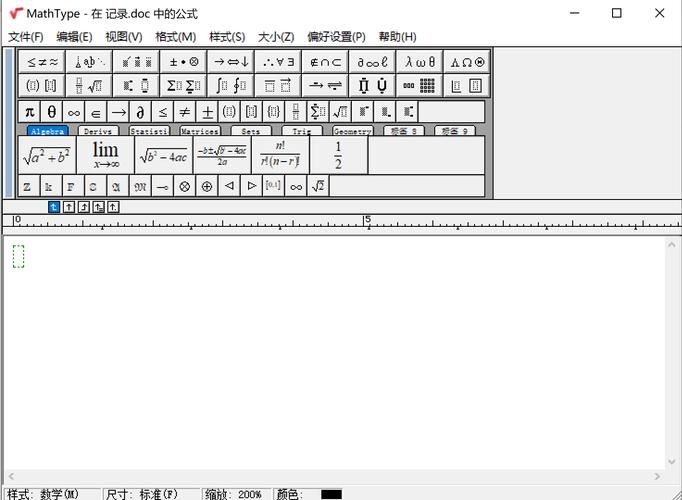This screenshot has width=682, height=500.
Task: Click the black 颜色 swatch in status bar
Action: pyautogui.click(x=331, y=494)
